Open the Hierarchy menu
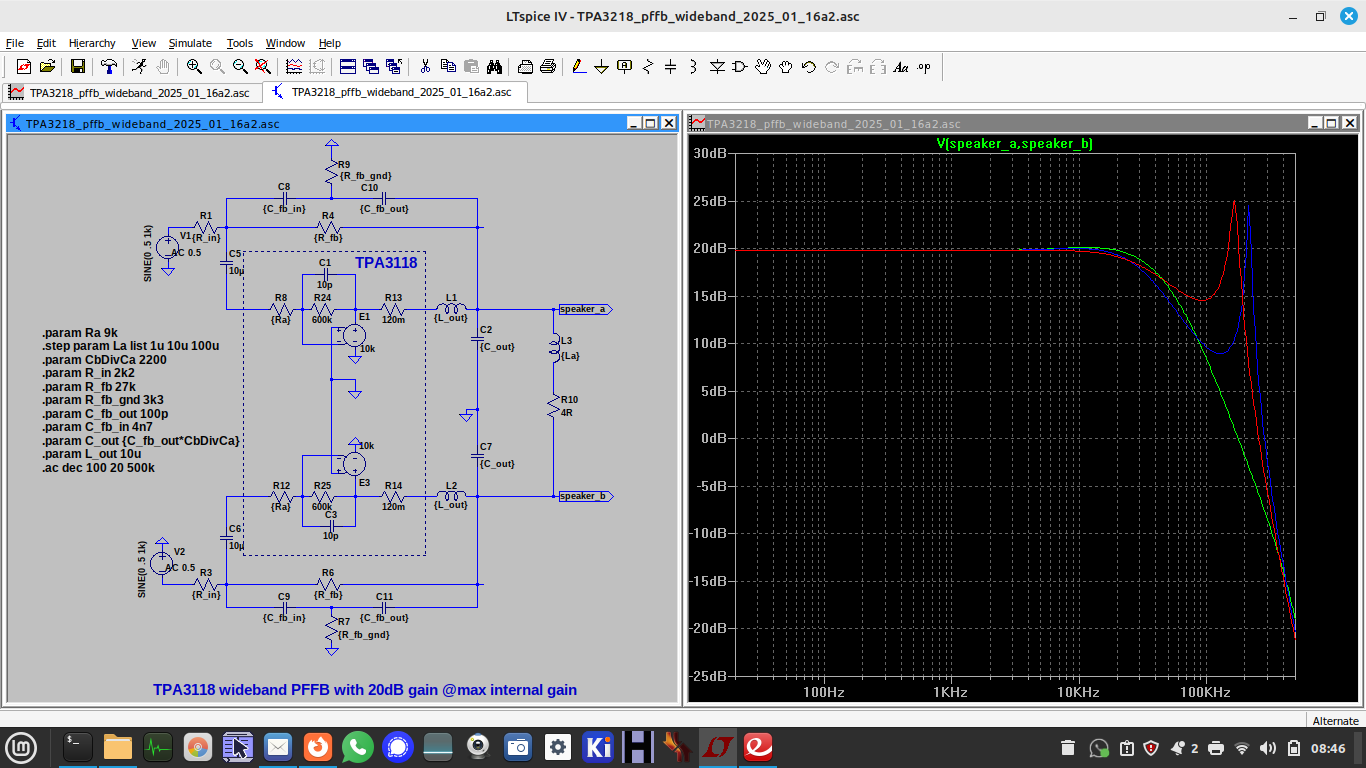The width and height of the screenshot is (1366, 768). point(92,43)
